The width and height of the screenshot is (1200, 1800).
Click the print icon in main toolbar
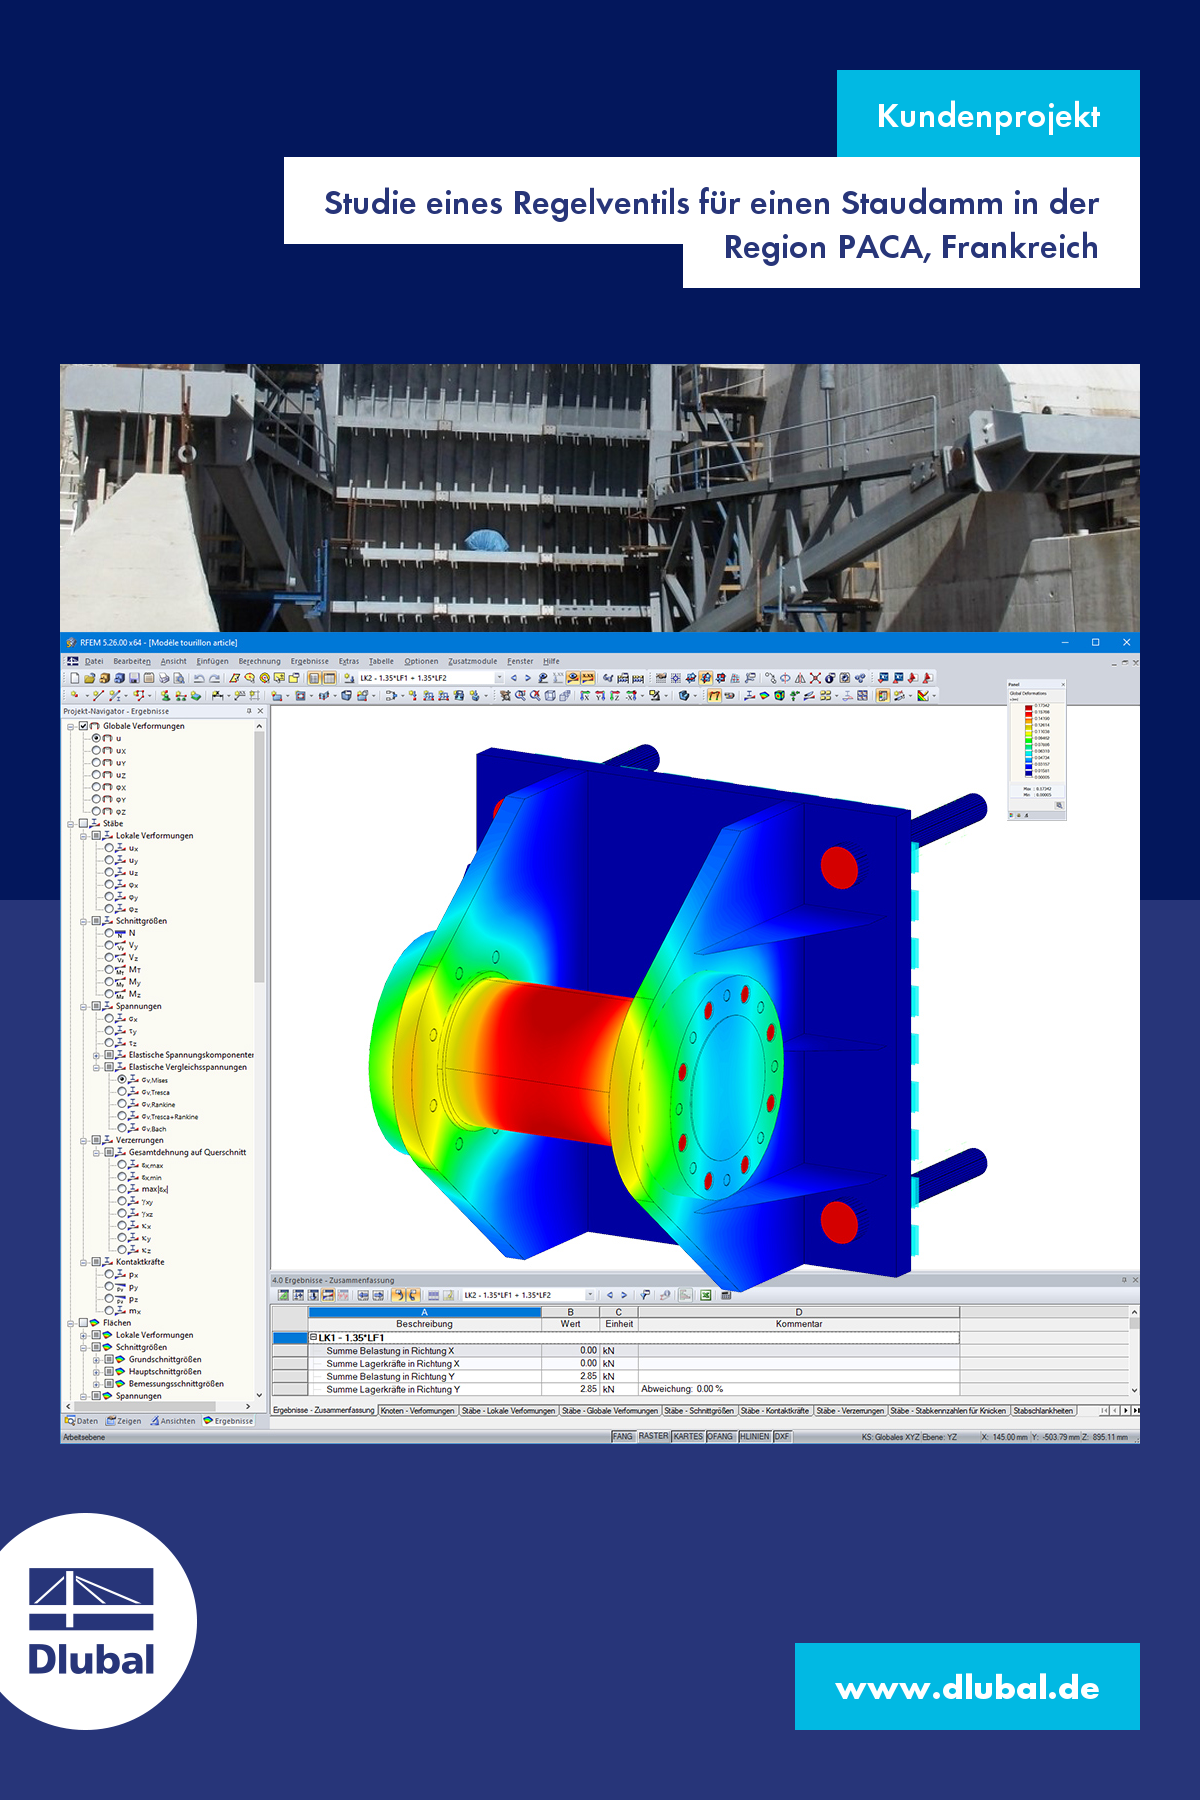[x=164, y=678]
